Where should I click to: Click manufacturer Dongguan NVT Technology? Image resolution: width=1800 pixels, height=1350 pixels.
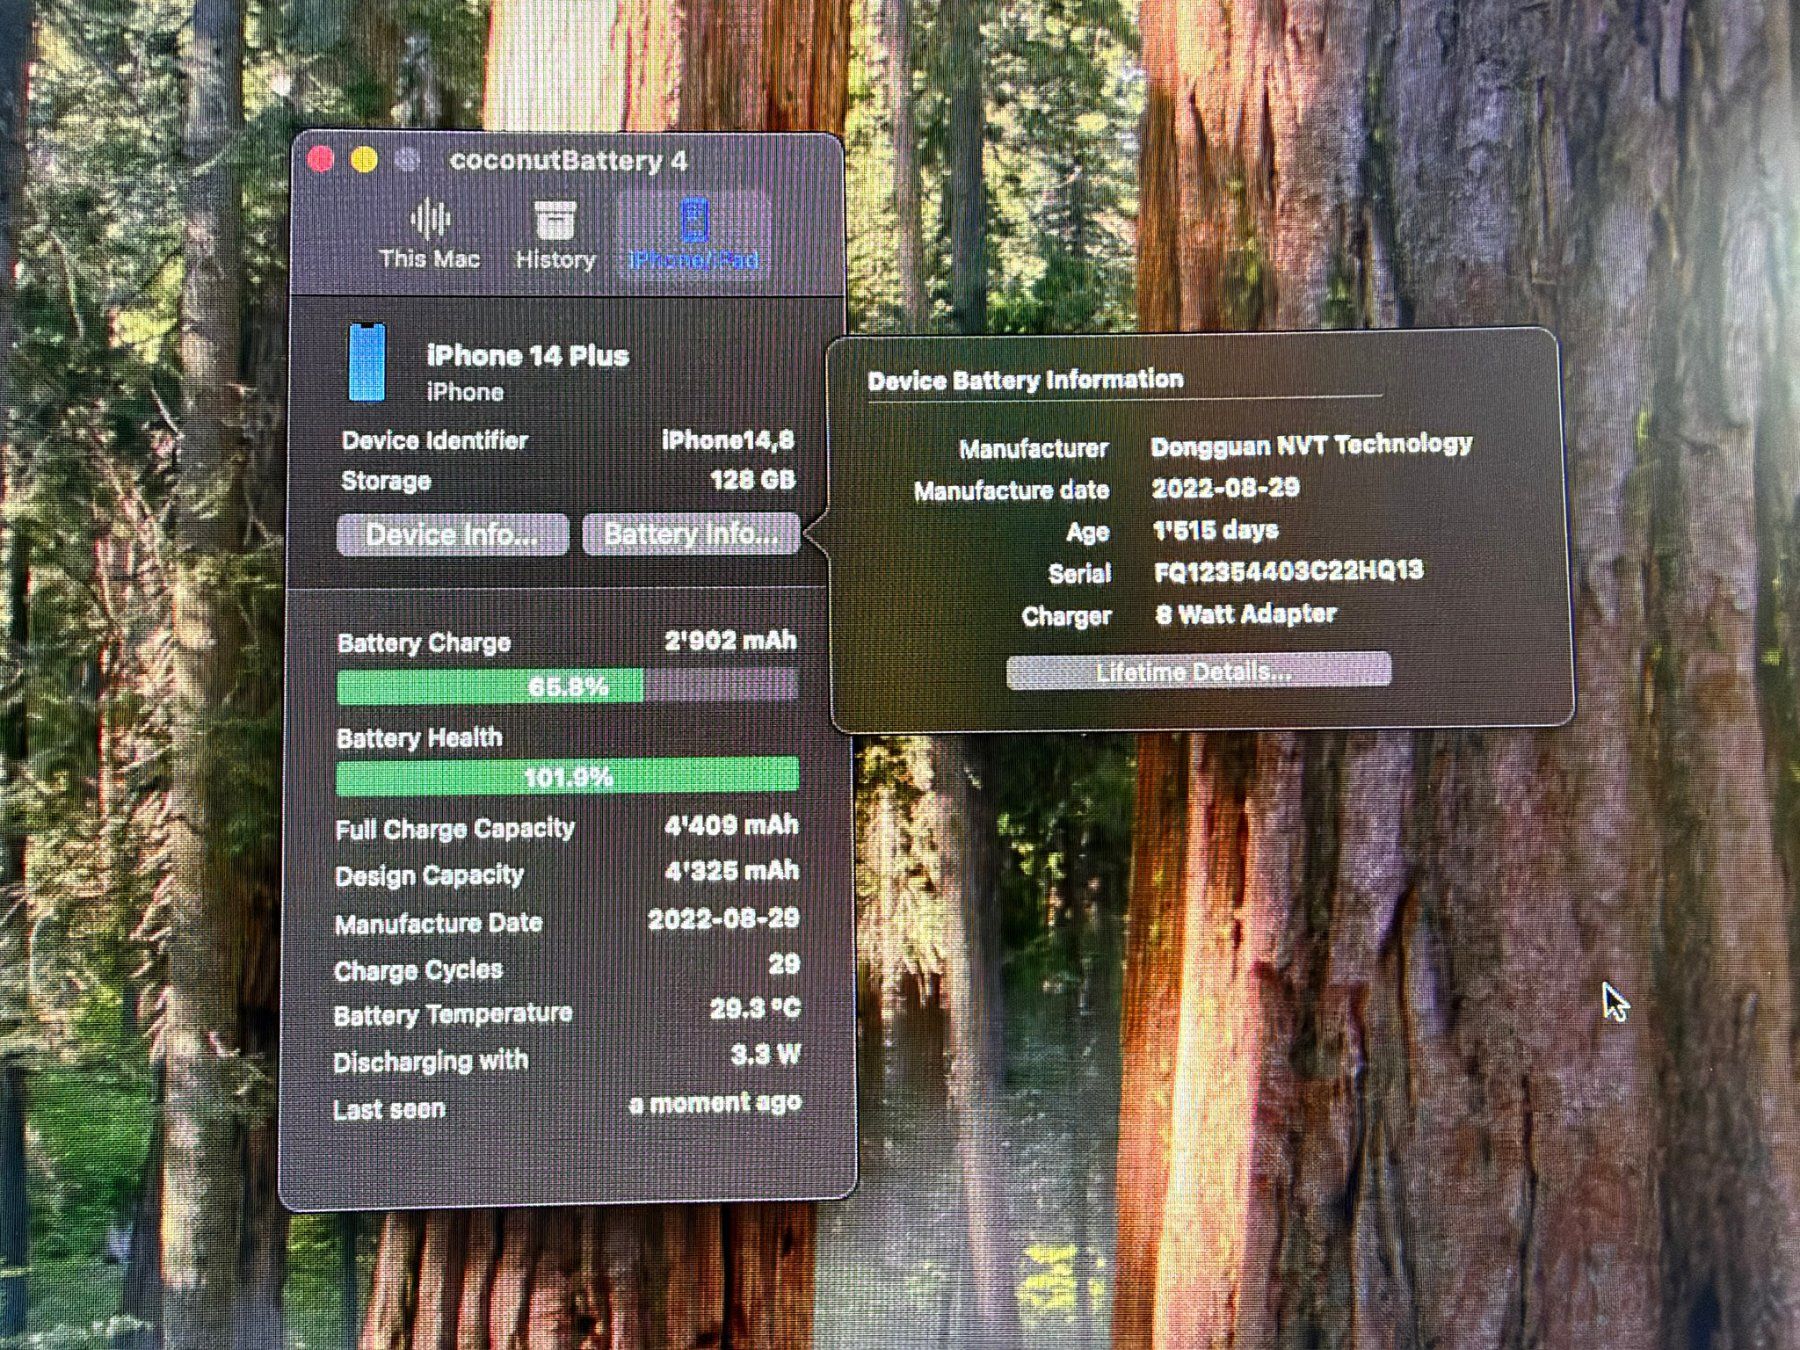point(1311,444)
